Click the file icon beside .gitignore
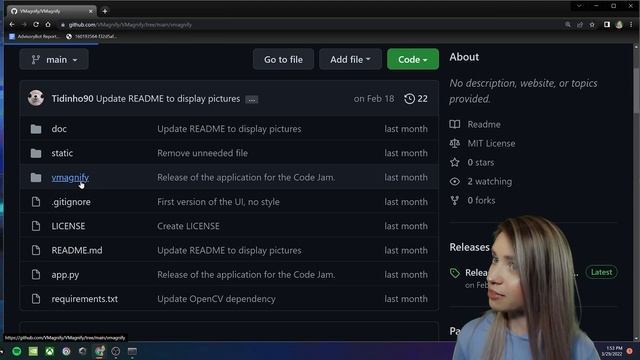Screen dimensions: 640x360 click(36, 202)
